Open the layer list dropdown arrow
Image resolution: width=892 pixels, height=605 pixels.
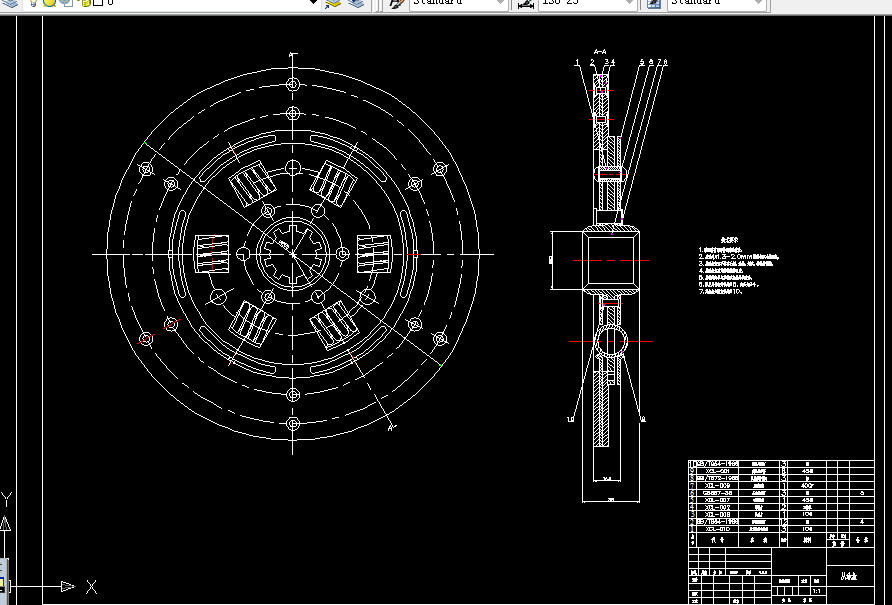pyautogui.click(x=313, y=3)
